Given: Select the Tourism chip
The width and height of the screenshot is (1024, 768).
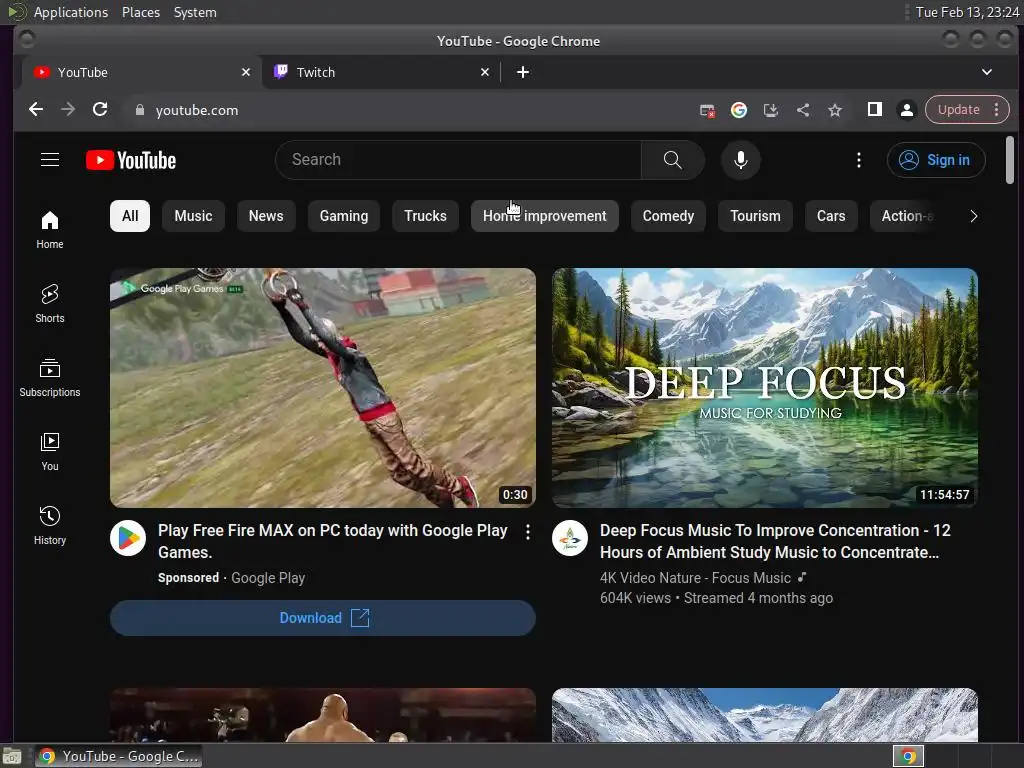Looking at the screenshot, I should click(x=755, y=216).
